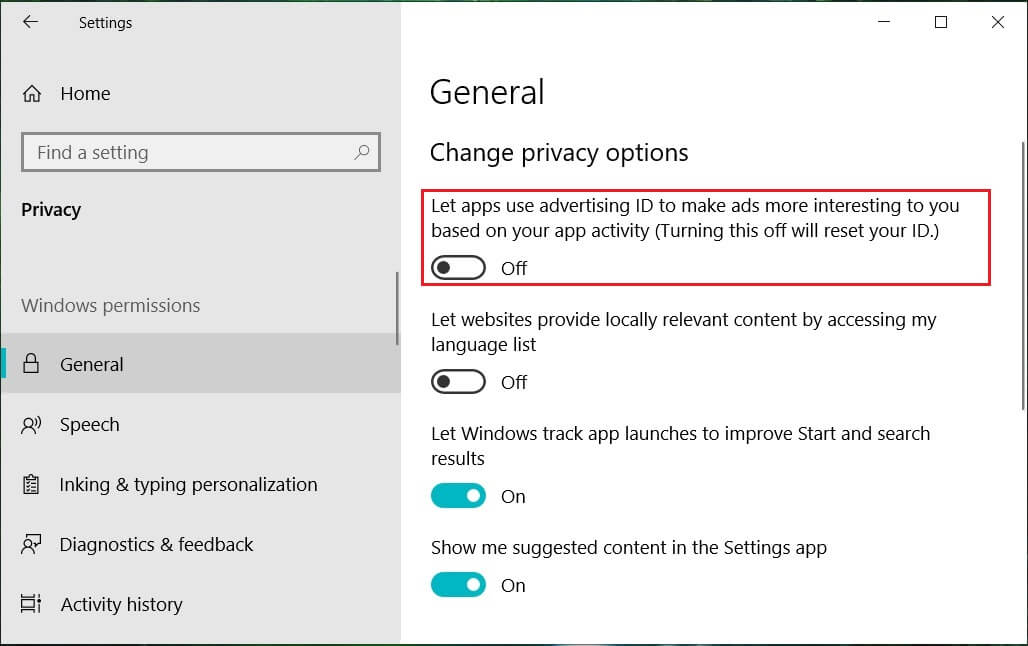The image size is (1028, 646).
Task: Maximize the Settings window
Action: (x=940, y=22)
